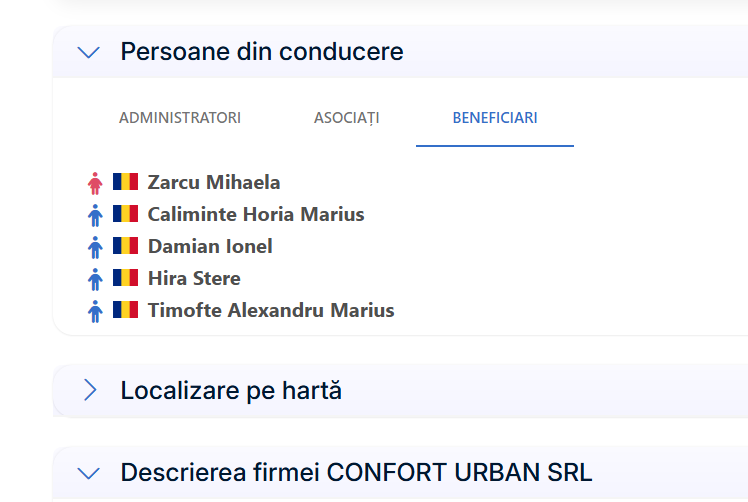748x502 pixels.
Task: Click the Romanian flag beside Damian Ionel
Action: [x=125, y=245]
